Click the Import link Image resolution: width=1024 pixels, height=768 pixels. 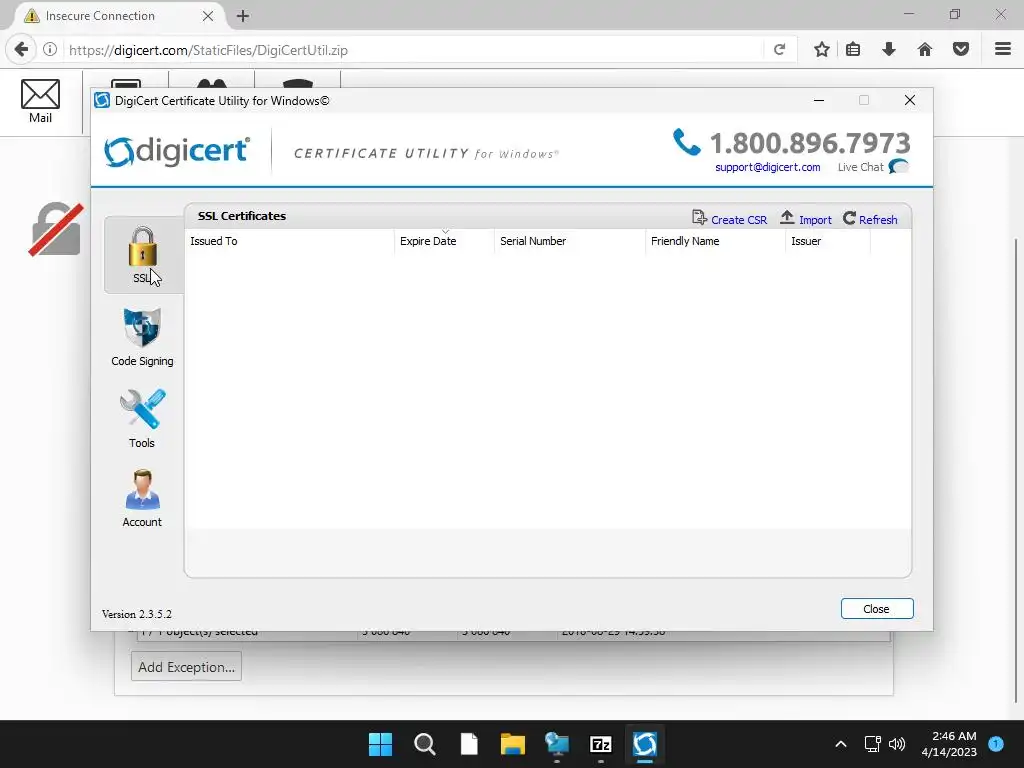coord(806,219)
